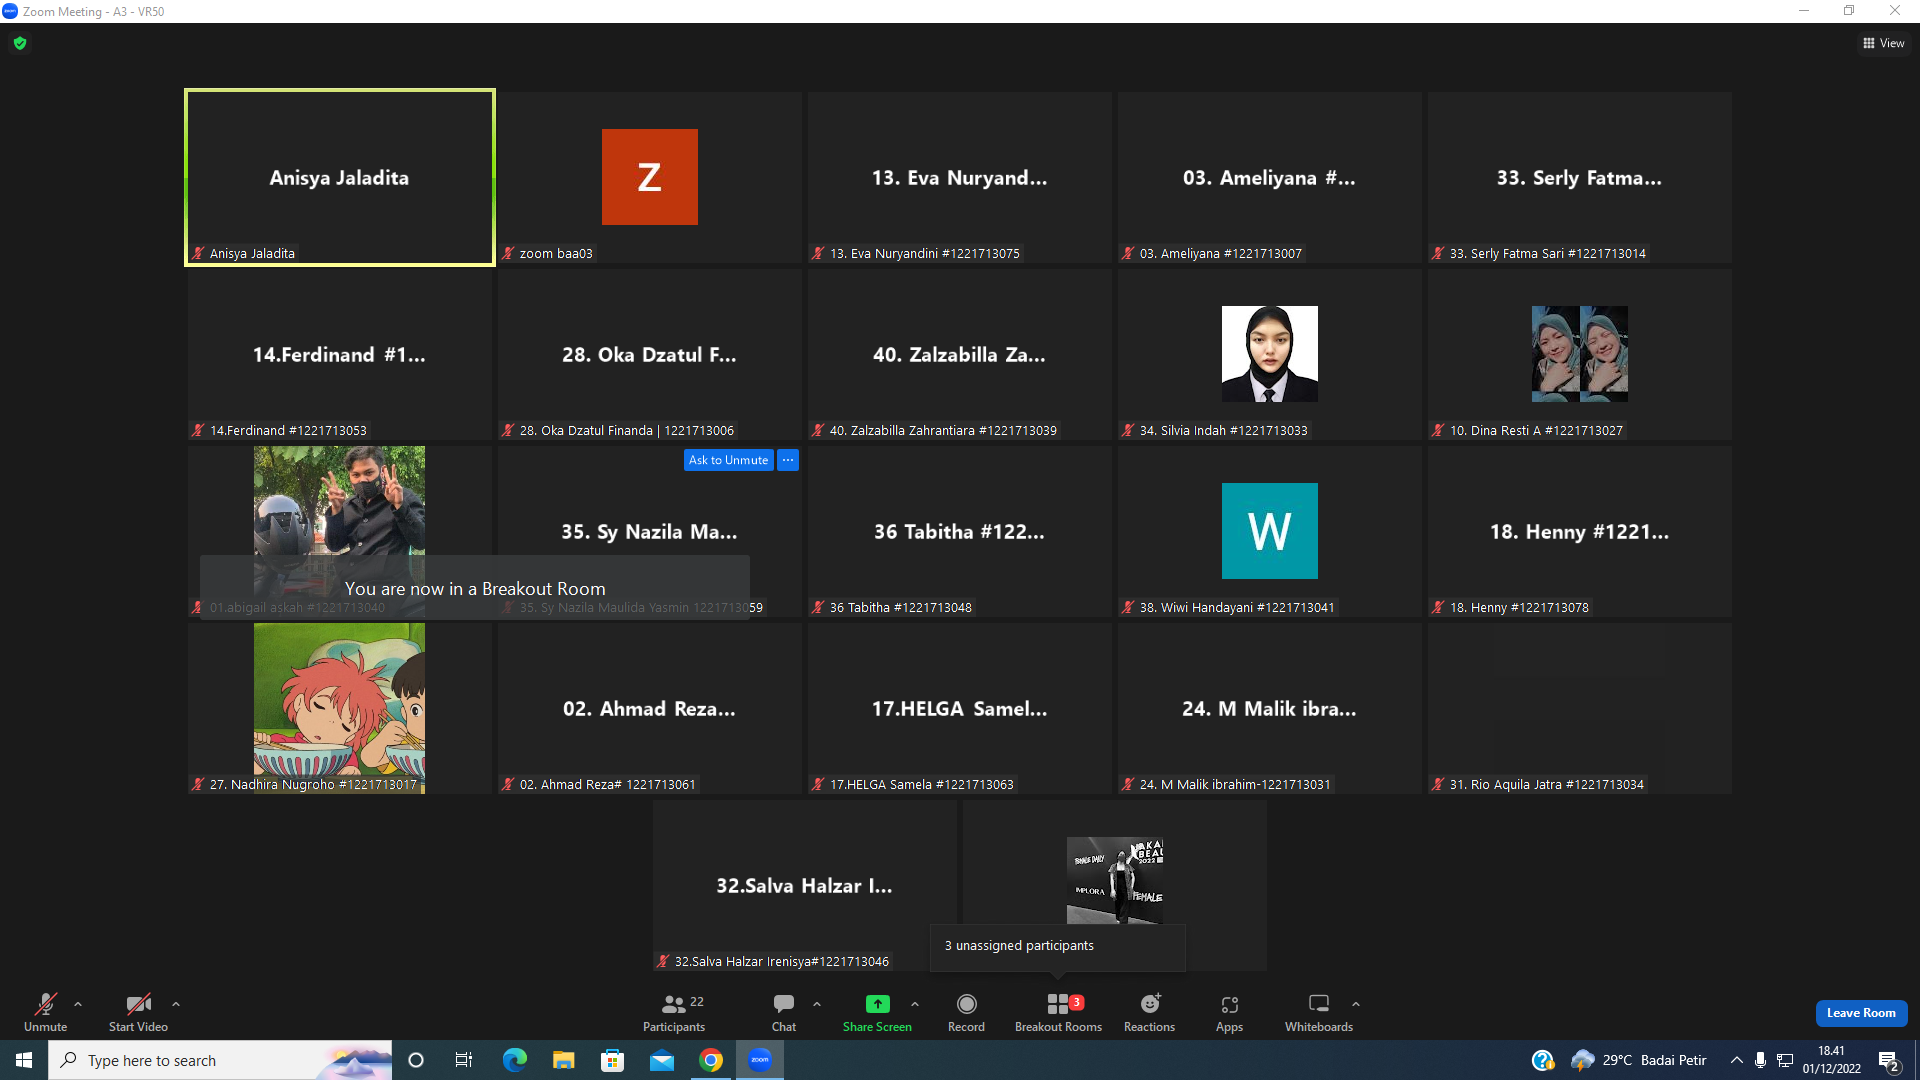Click the Zoom logo in title bar

[x=10, y=11]
